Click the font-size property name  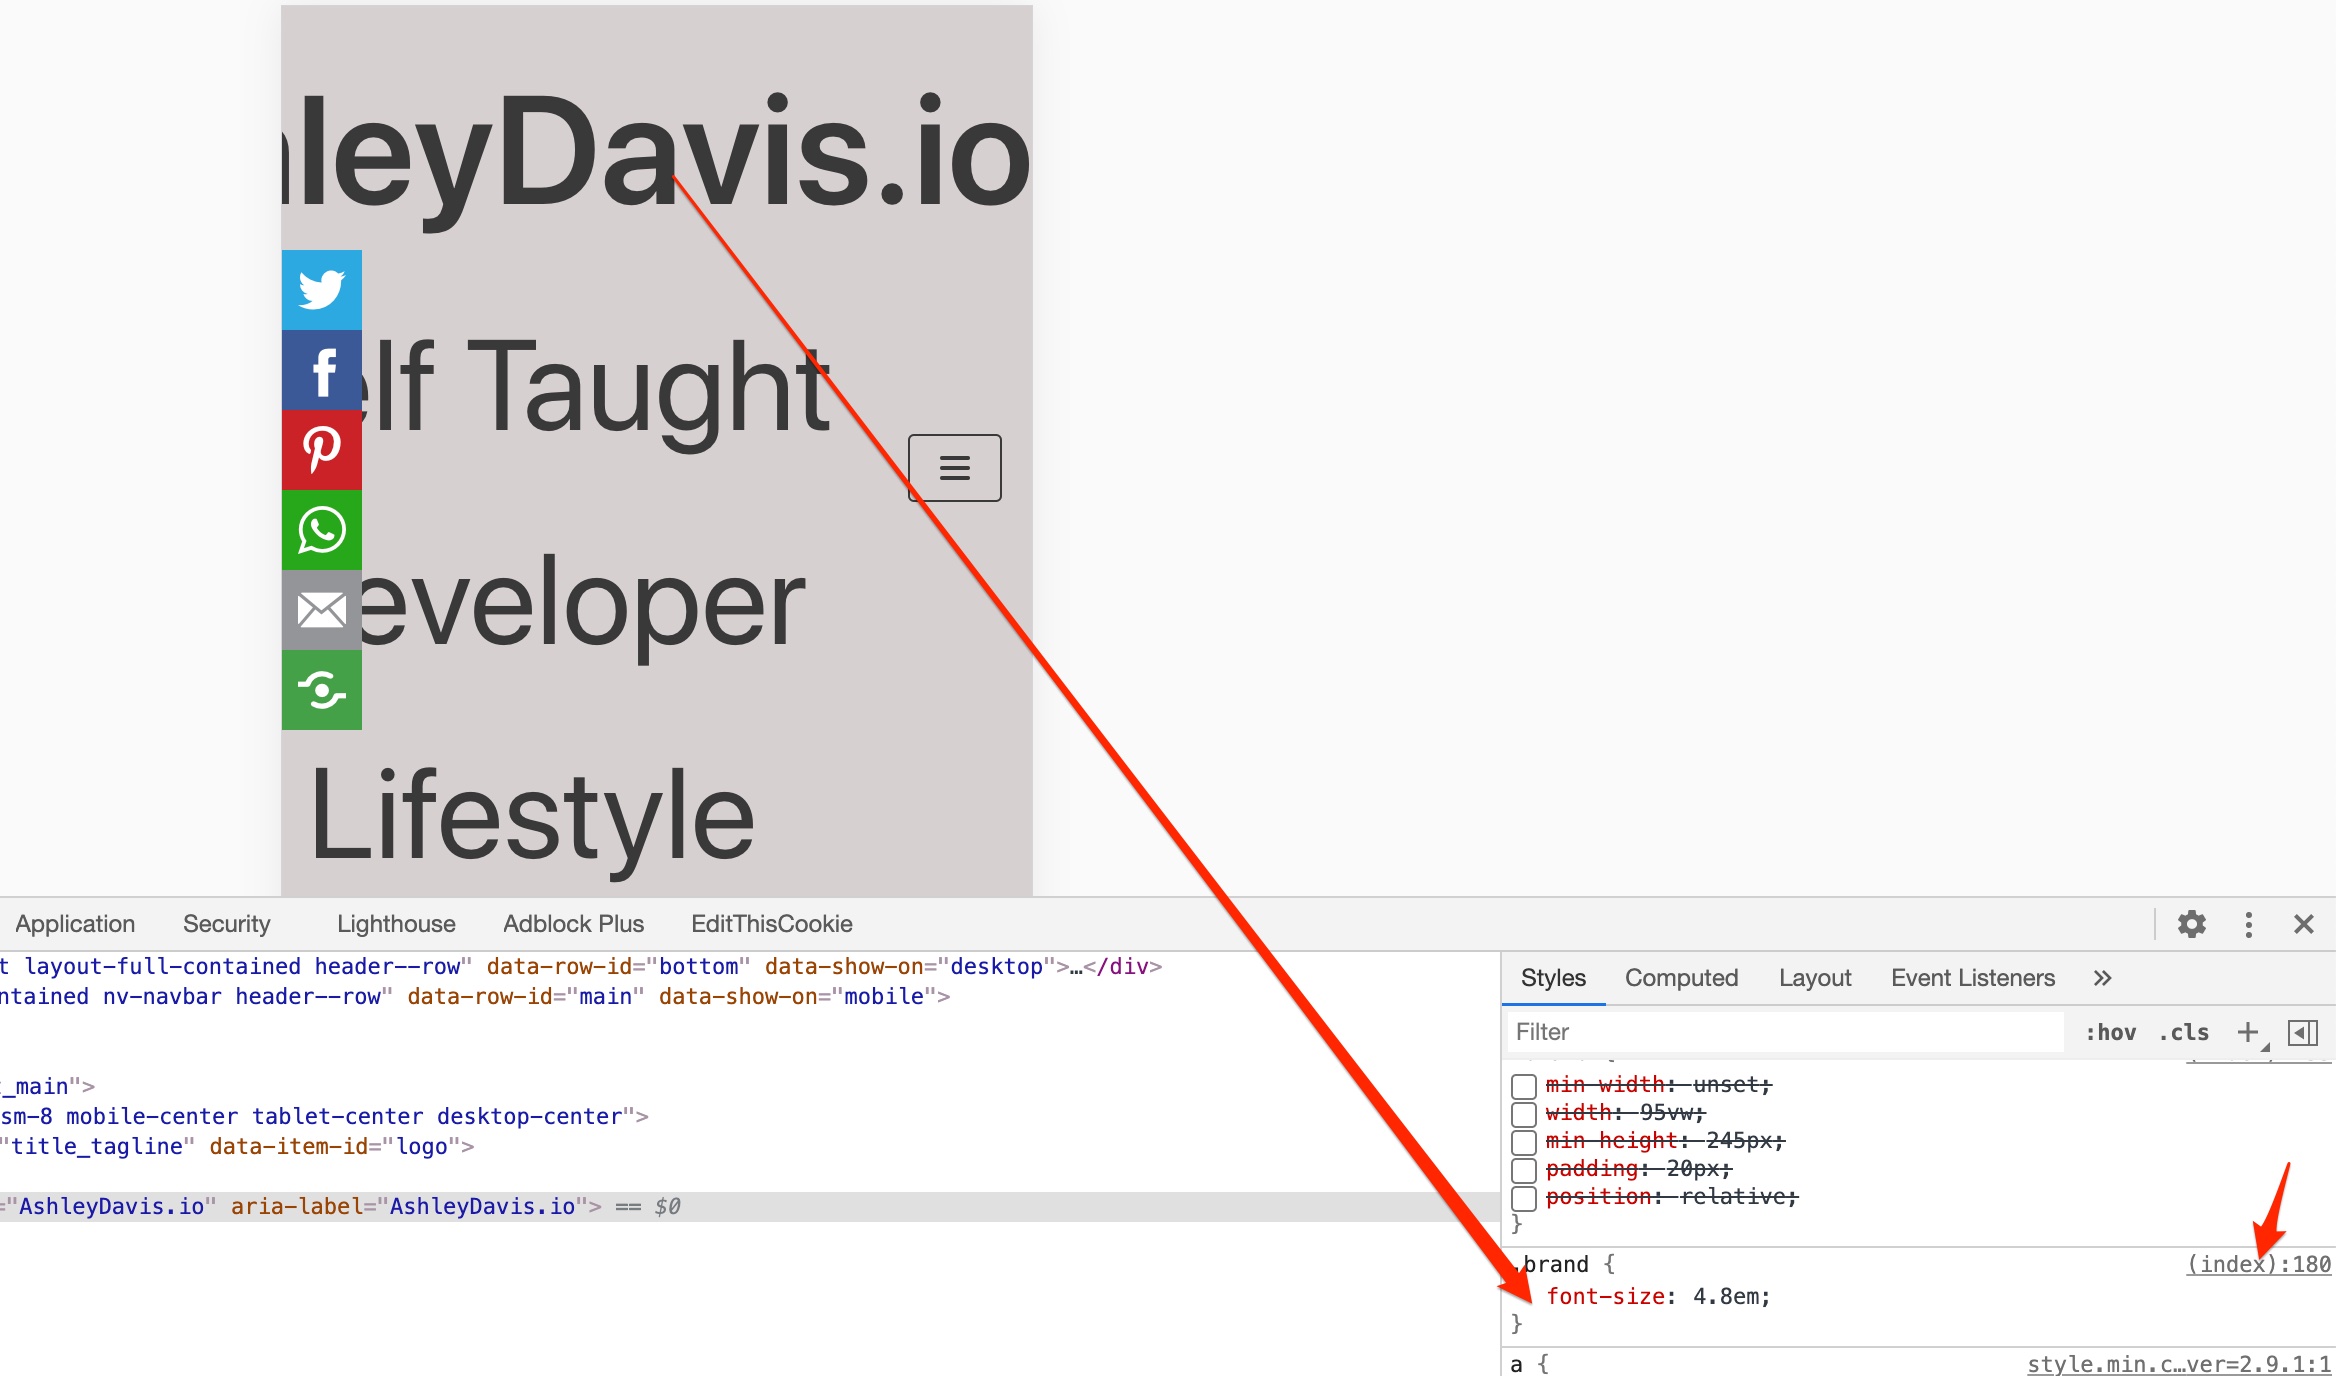click(1605, 1296)
